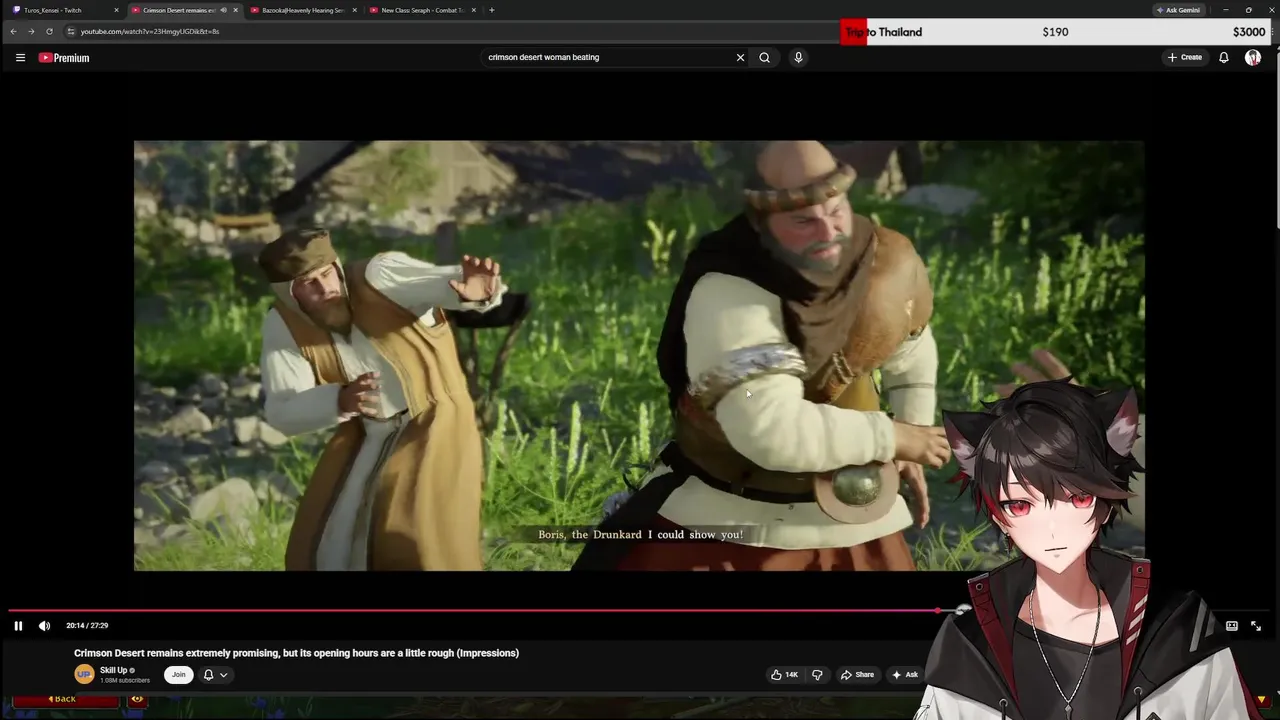Screen dimensions: 1280x720
Task: Dislike the video
Action: pos(817,674)
